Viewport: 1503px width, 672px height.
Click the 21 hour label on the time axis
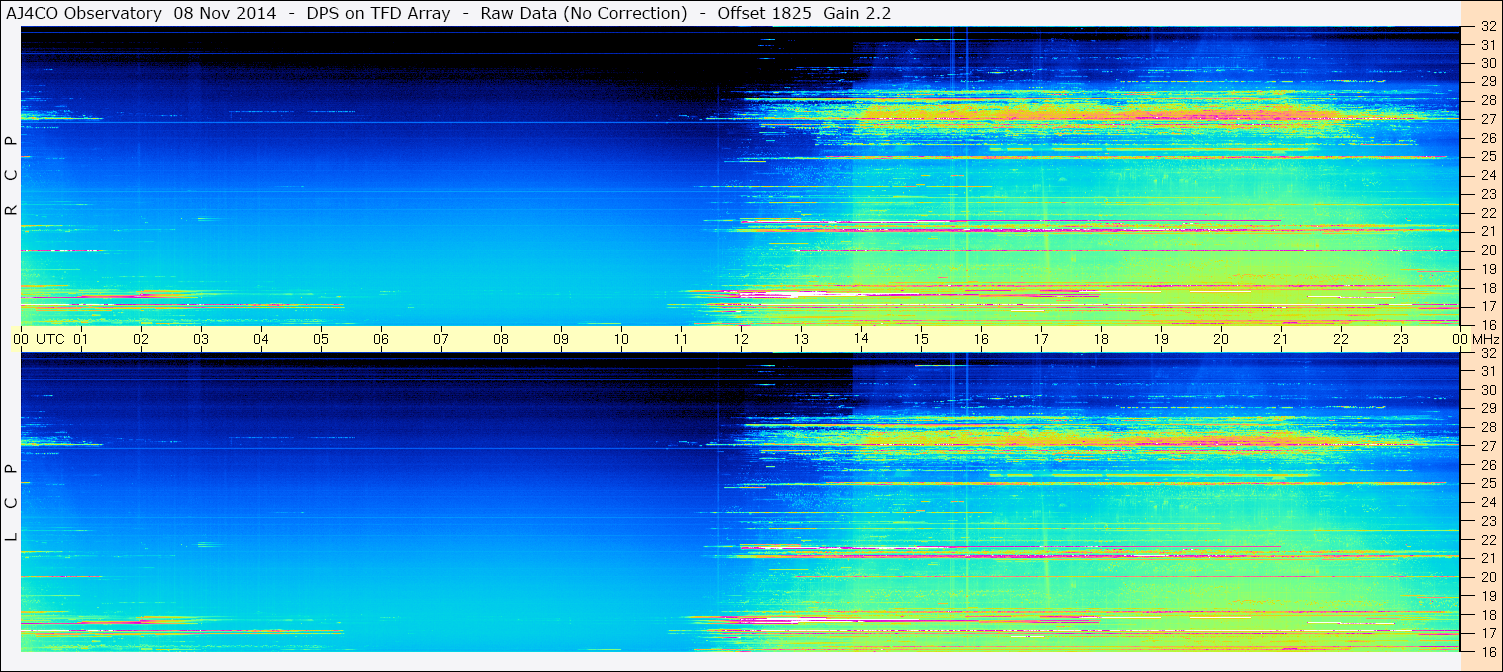1281,339
